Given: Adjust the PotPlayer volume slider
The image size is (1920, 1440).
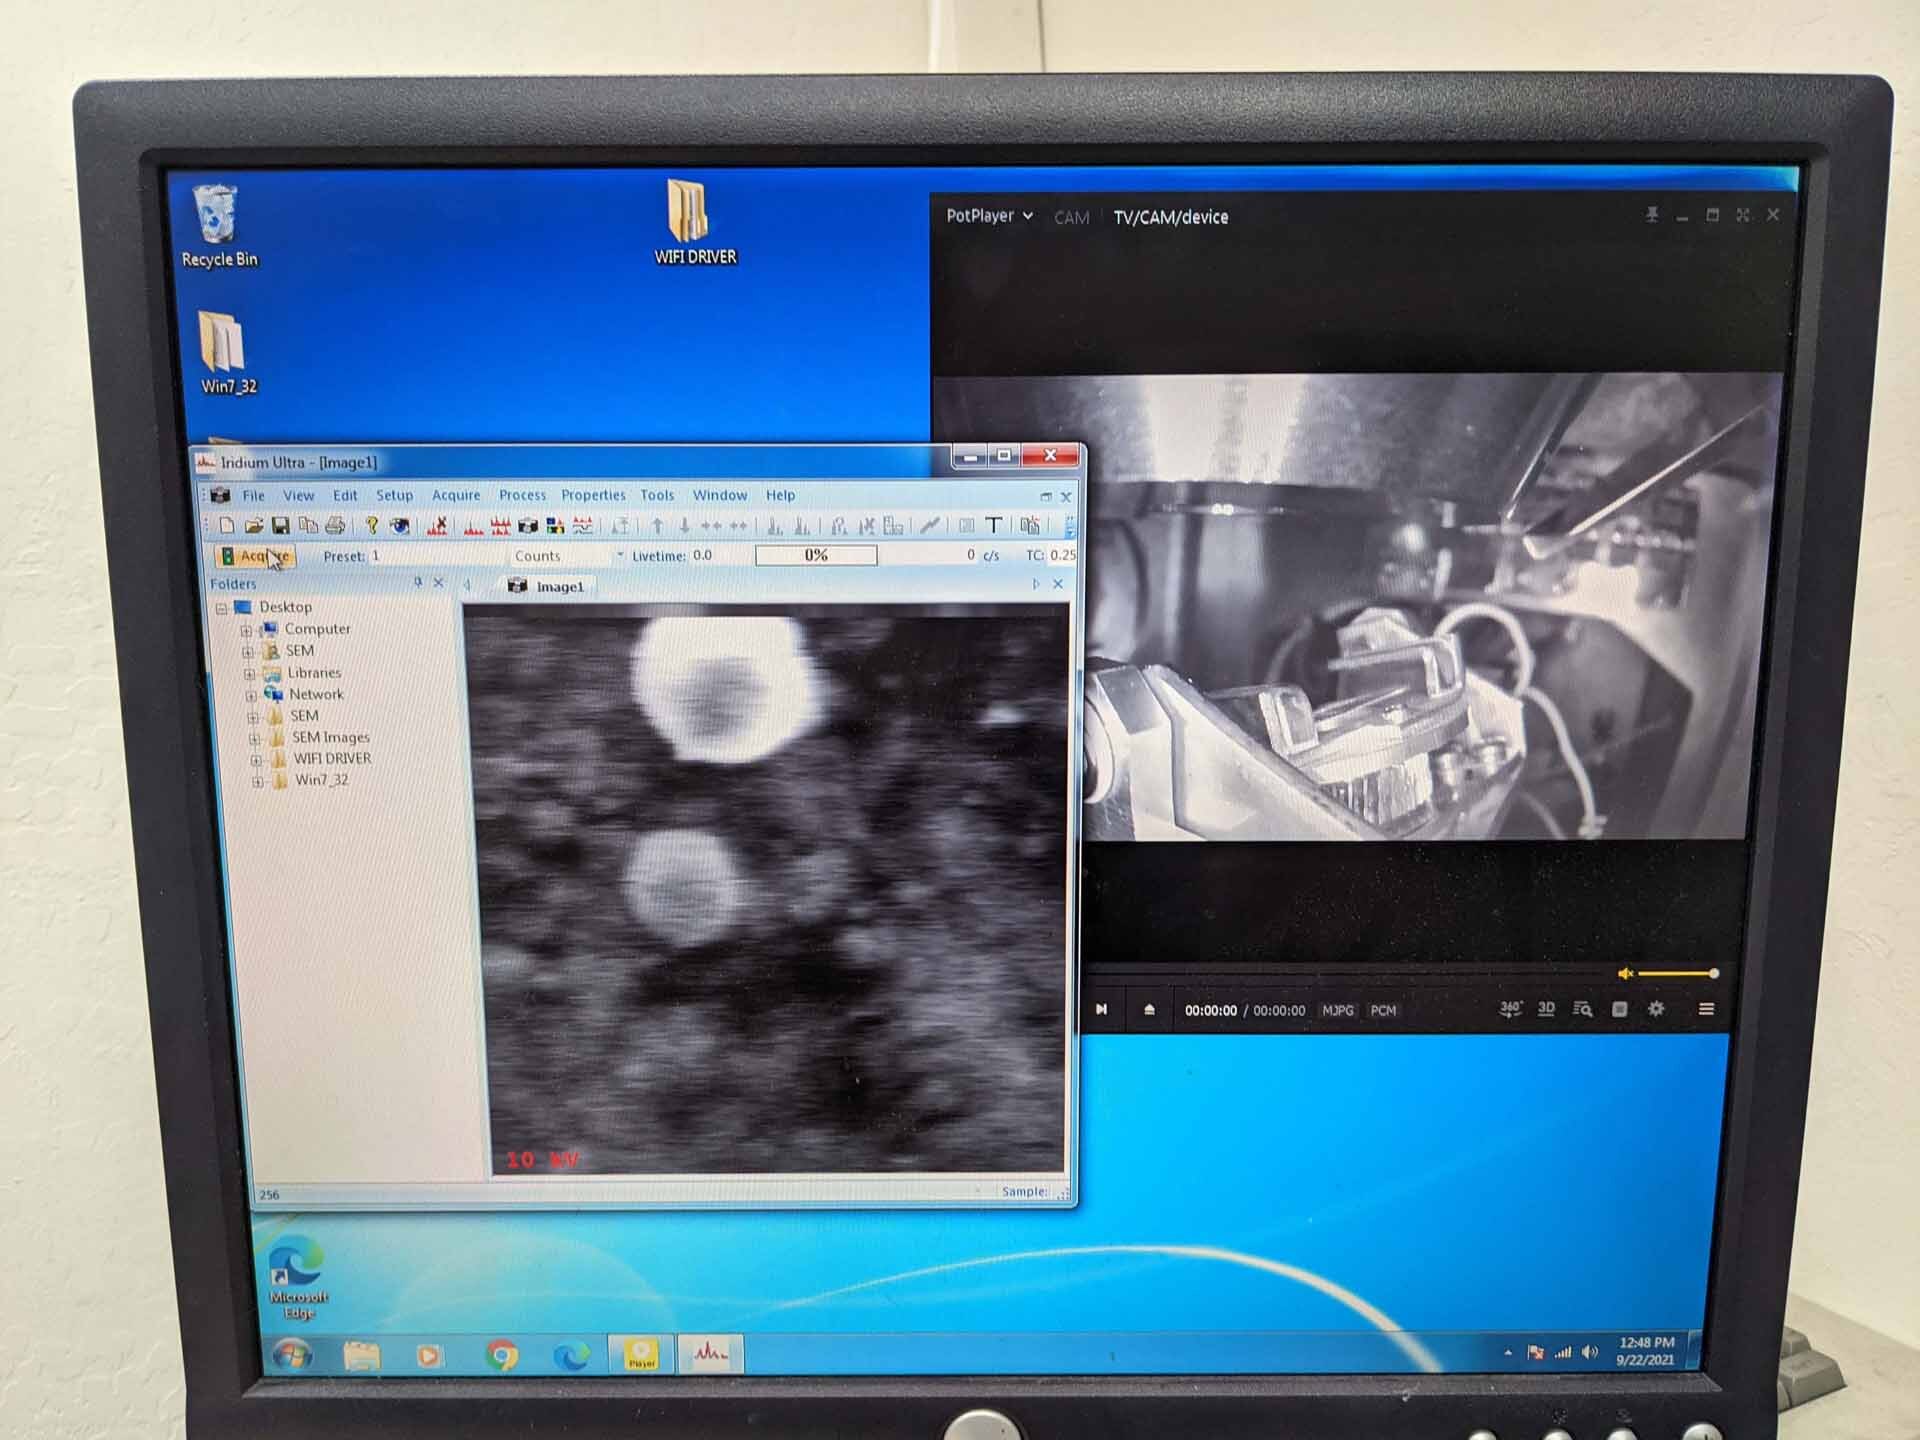Looking at the screenshot, I should [1677, 974].
